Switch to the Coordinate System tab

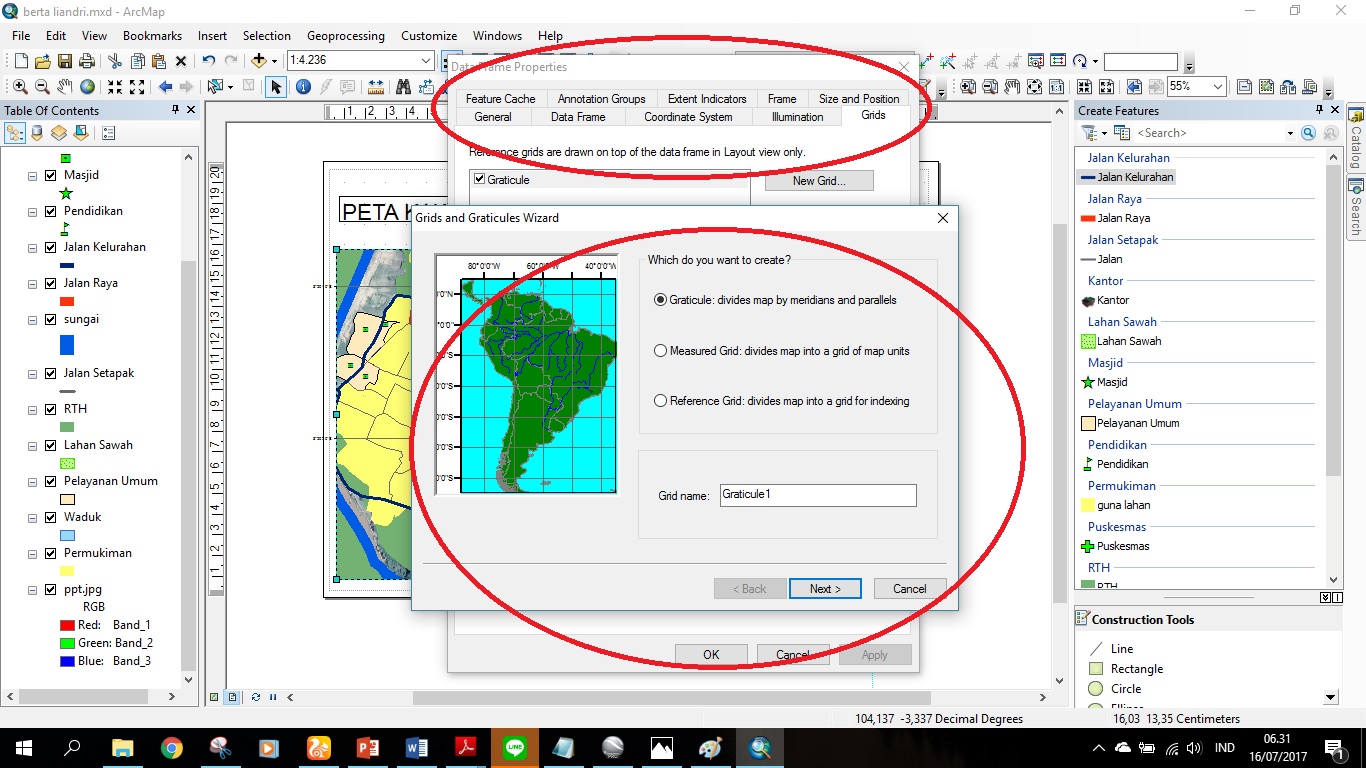coord(688,116)
